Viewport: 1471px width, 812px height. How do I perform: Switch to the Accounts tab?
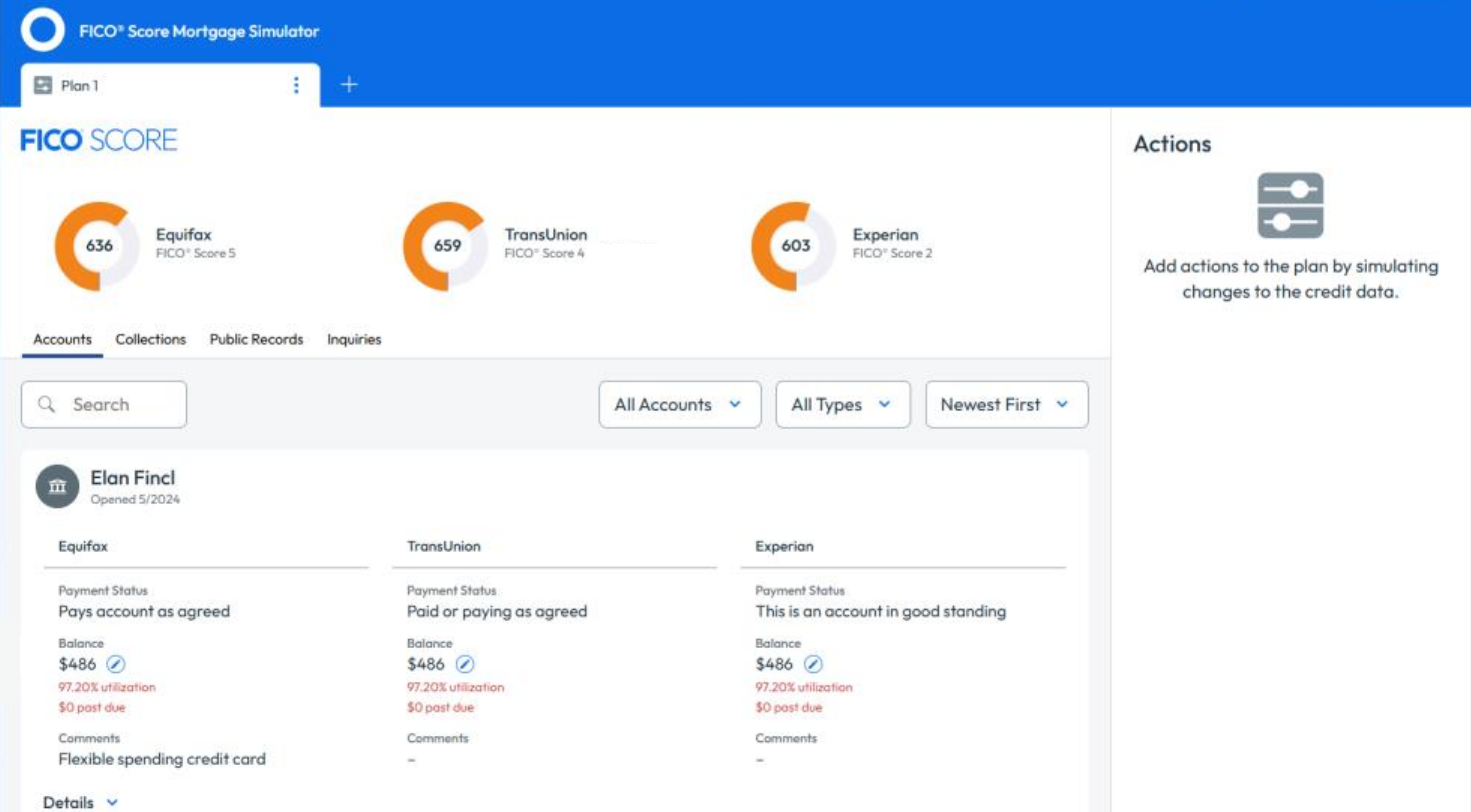pyautogui.click(x=62, y=340)
